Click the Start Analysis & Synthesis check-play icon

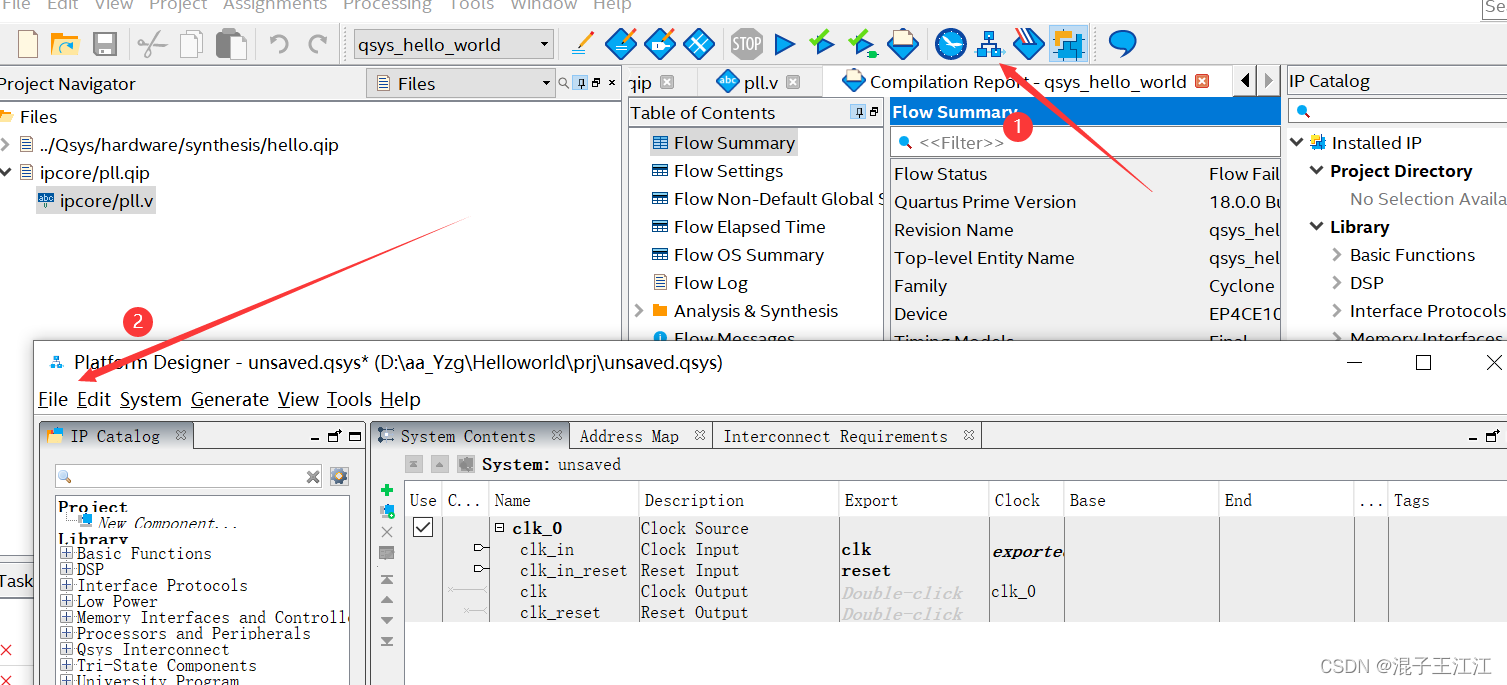pyautogui.click(x=821, y=44)
